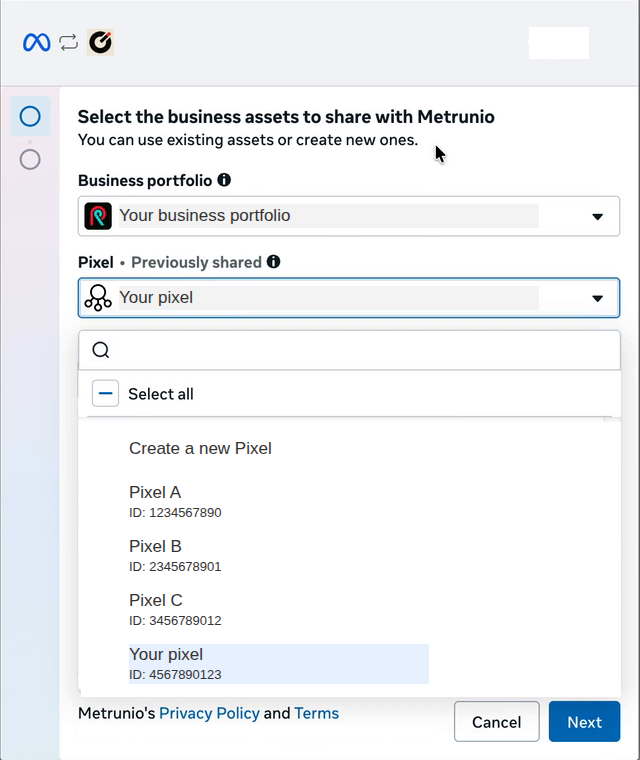Click the Previously shared label
Viewport: 640px width, 760px height.
[196, 262]
